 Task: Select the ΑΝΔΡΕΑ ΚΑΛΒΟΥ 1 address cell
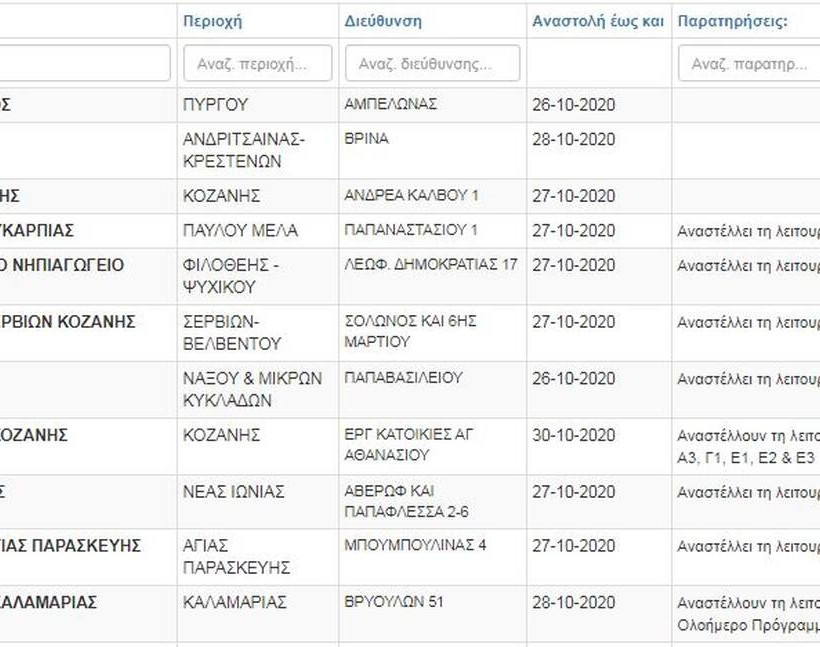[411, 196]
